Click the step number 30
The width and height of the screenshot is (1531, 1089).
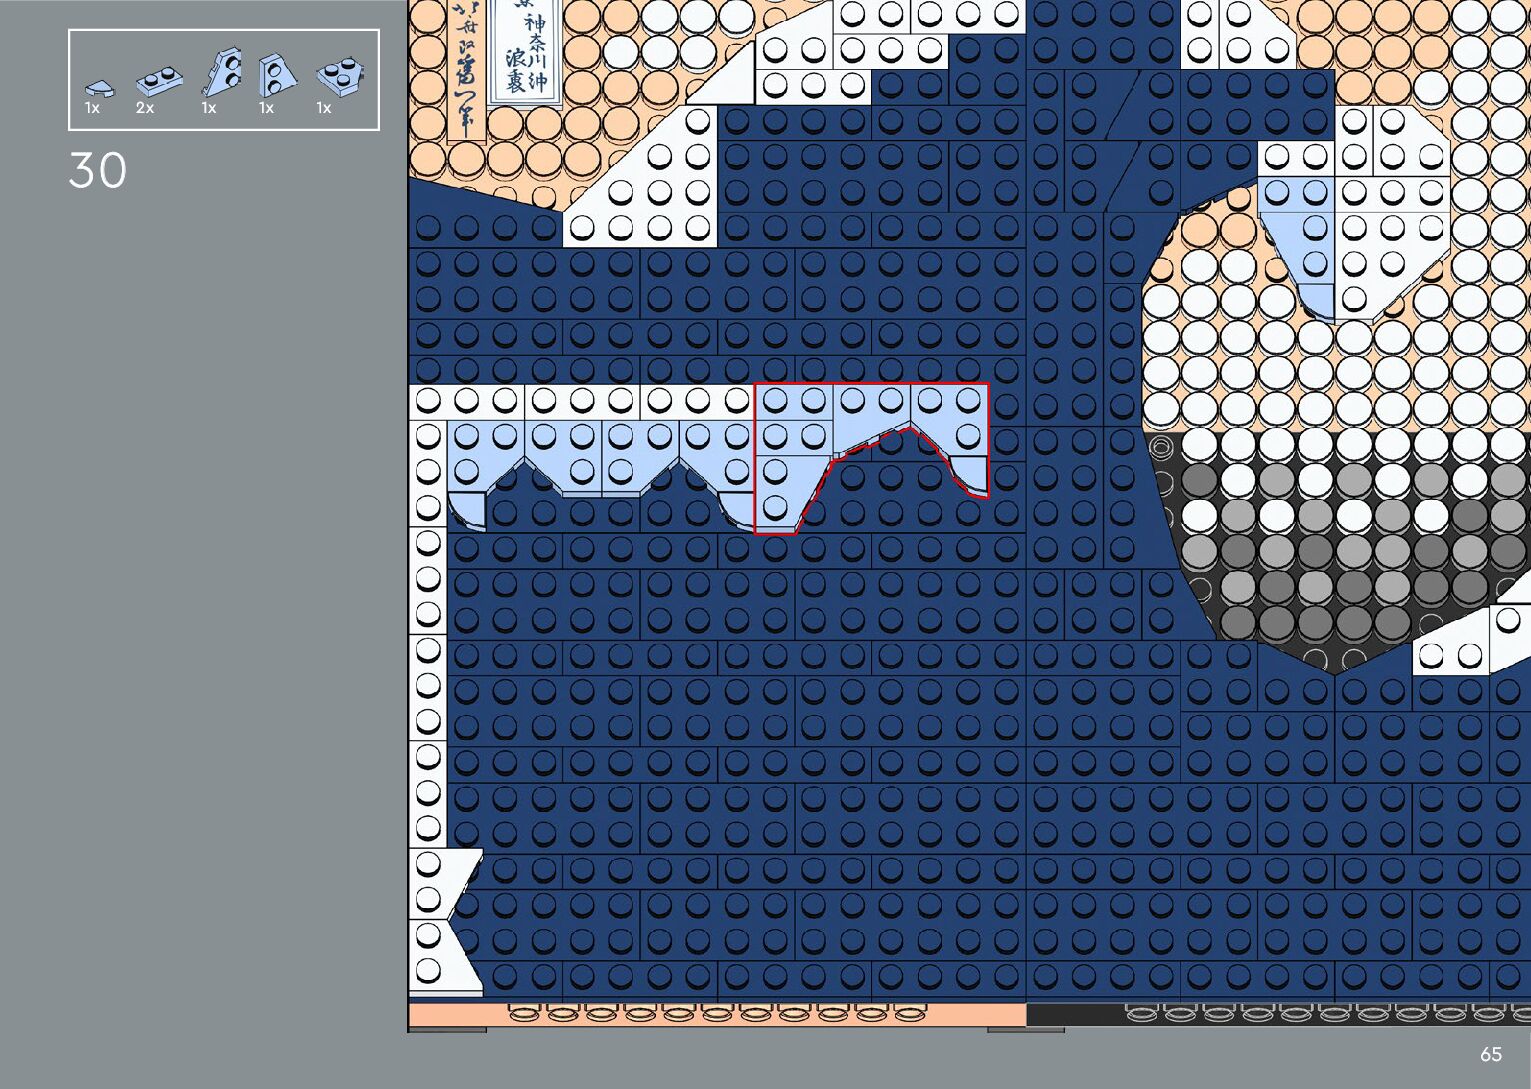98,171
